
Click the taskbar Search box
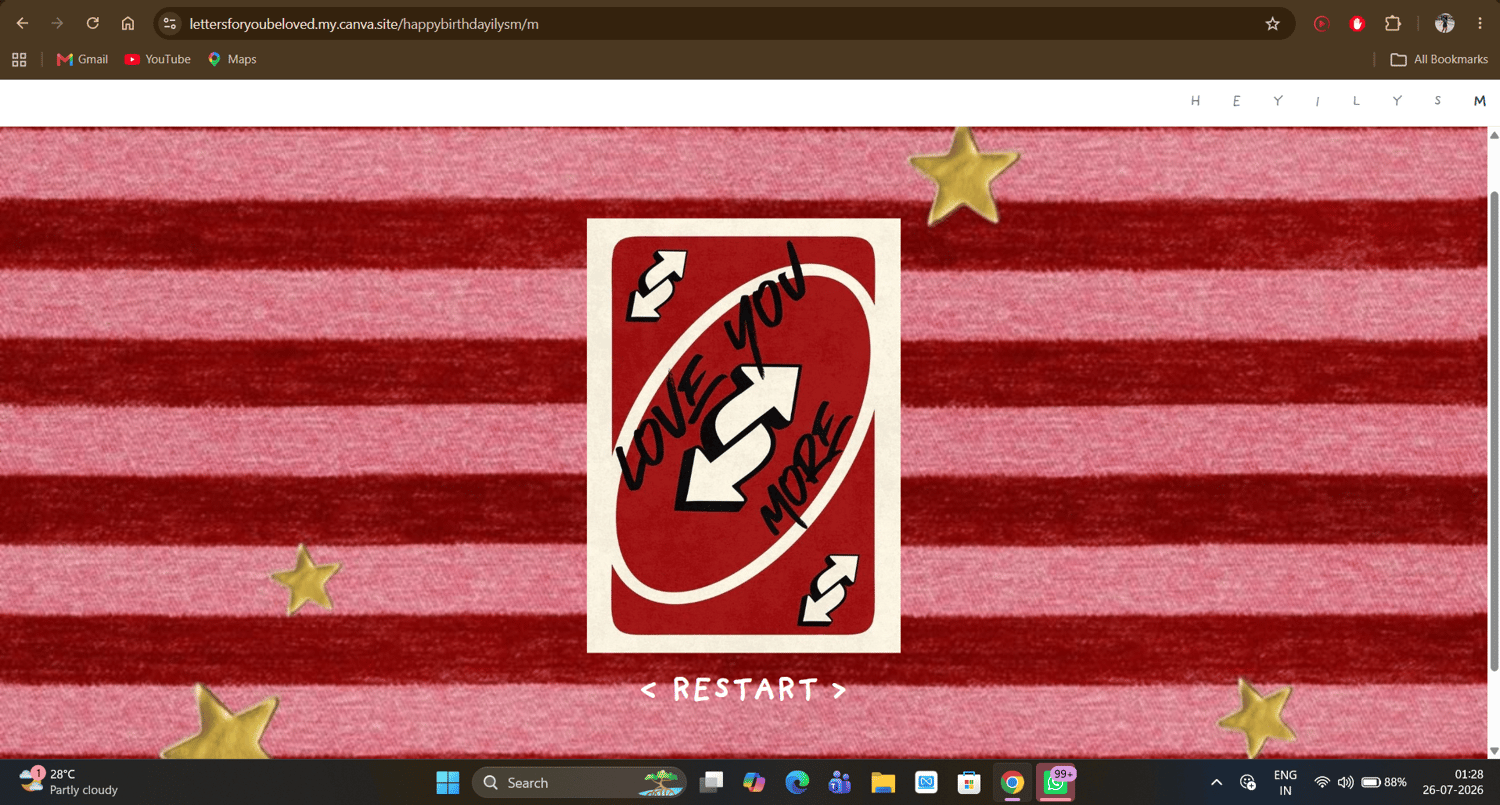(579, 782)
